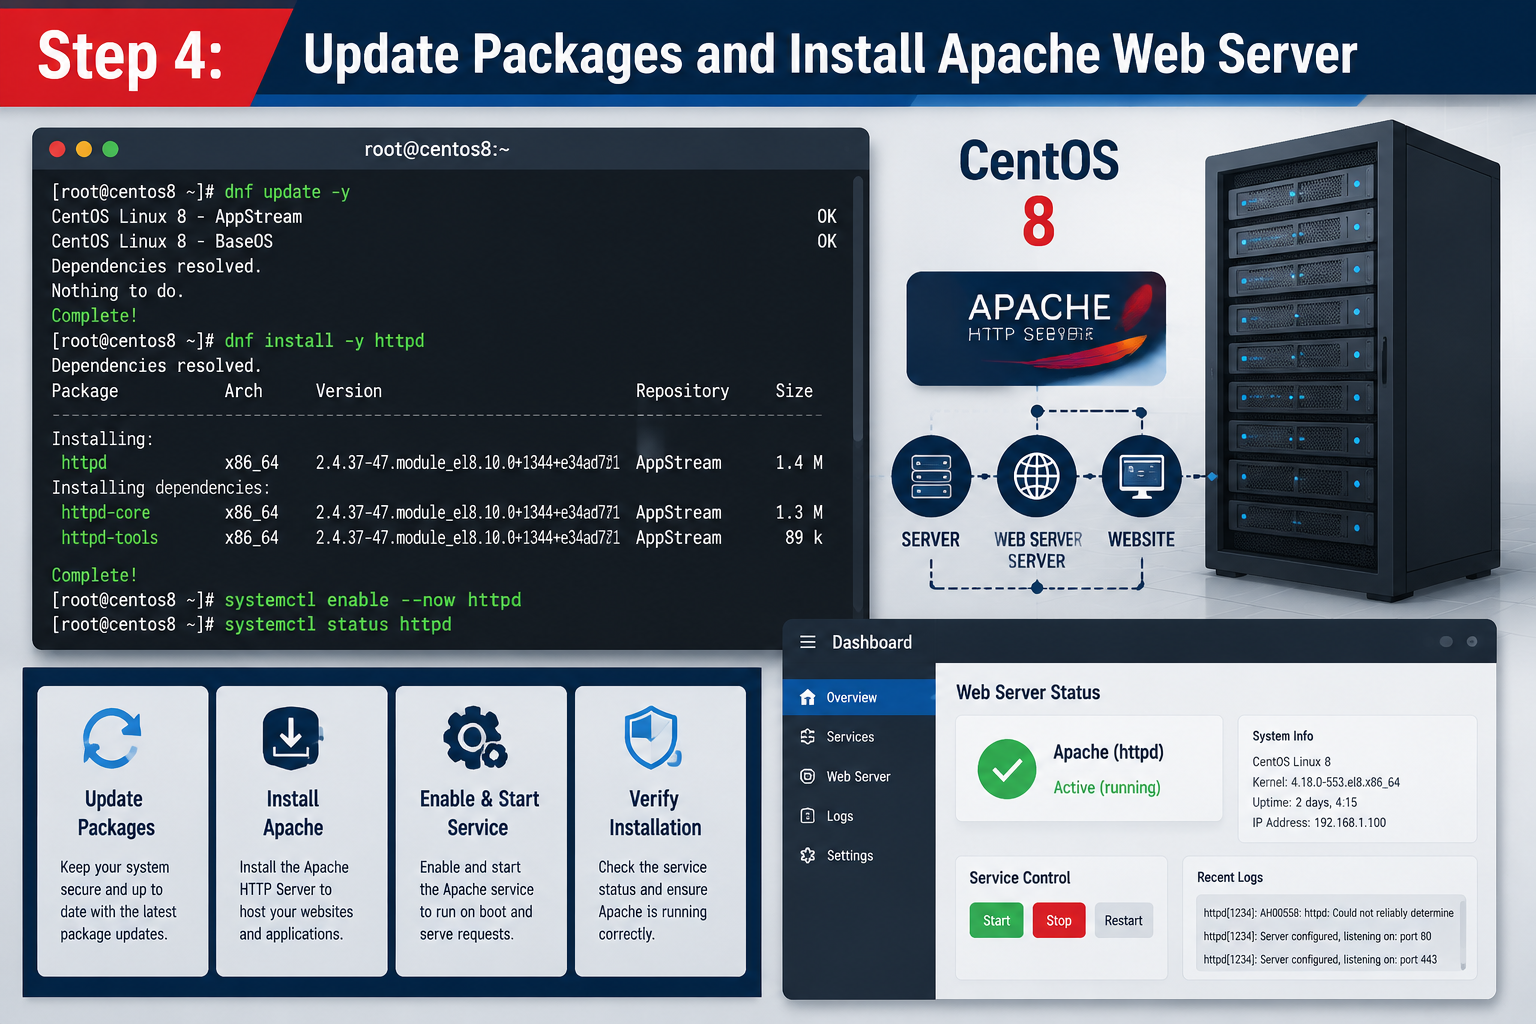Click 'IP Address: 192.168.1.100' line
Viewport: 1536px width, 1024px height.
coord(1319,823)
